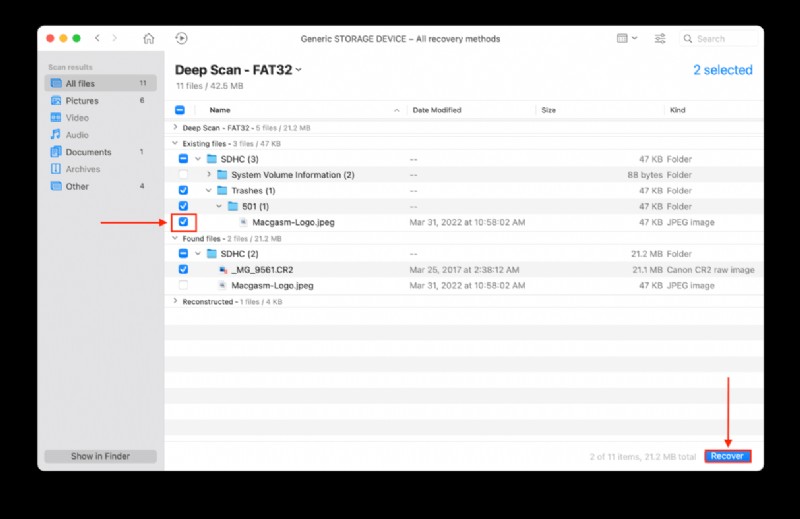This screenshot has width=800, height=519.
Task: Click the Canon CR2 raw image kind
Action: [x=710, y=269]
